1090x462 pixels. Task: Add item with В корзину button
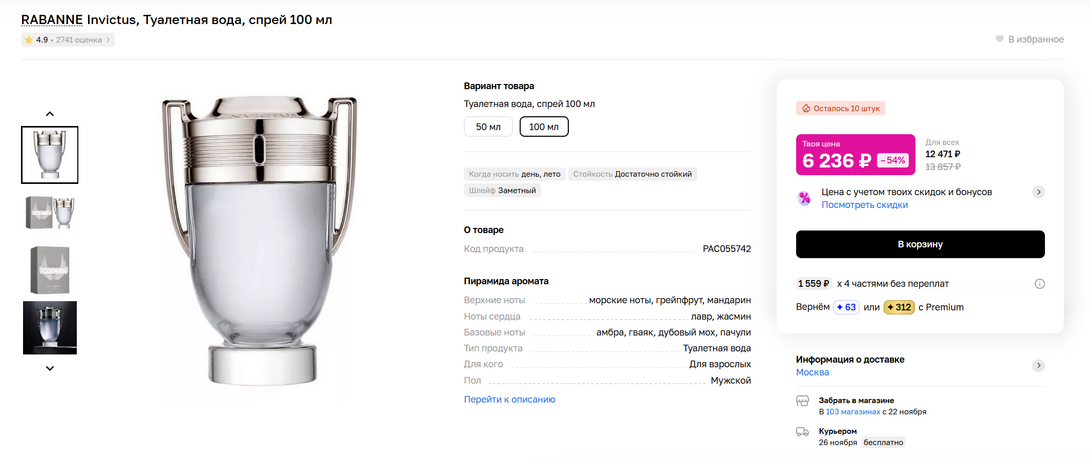coord(920,244)
